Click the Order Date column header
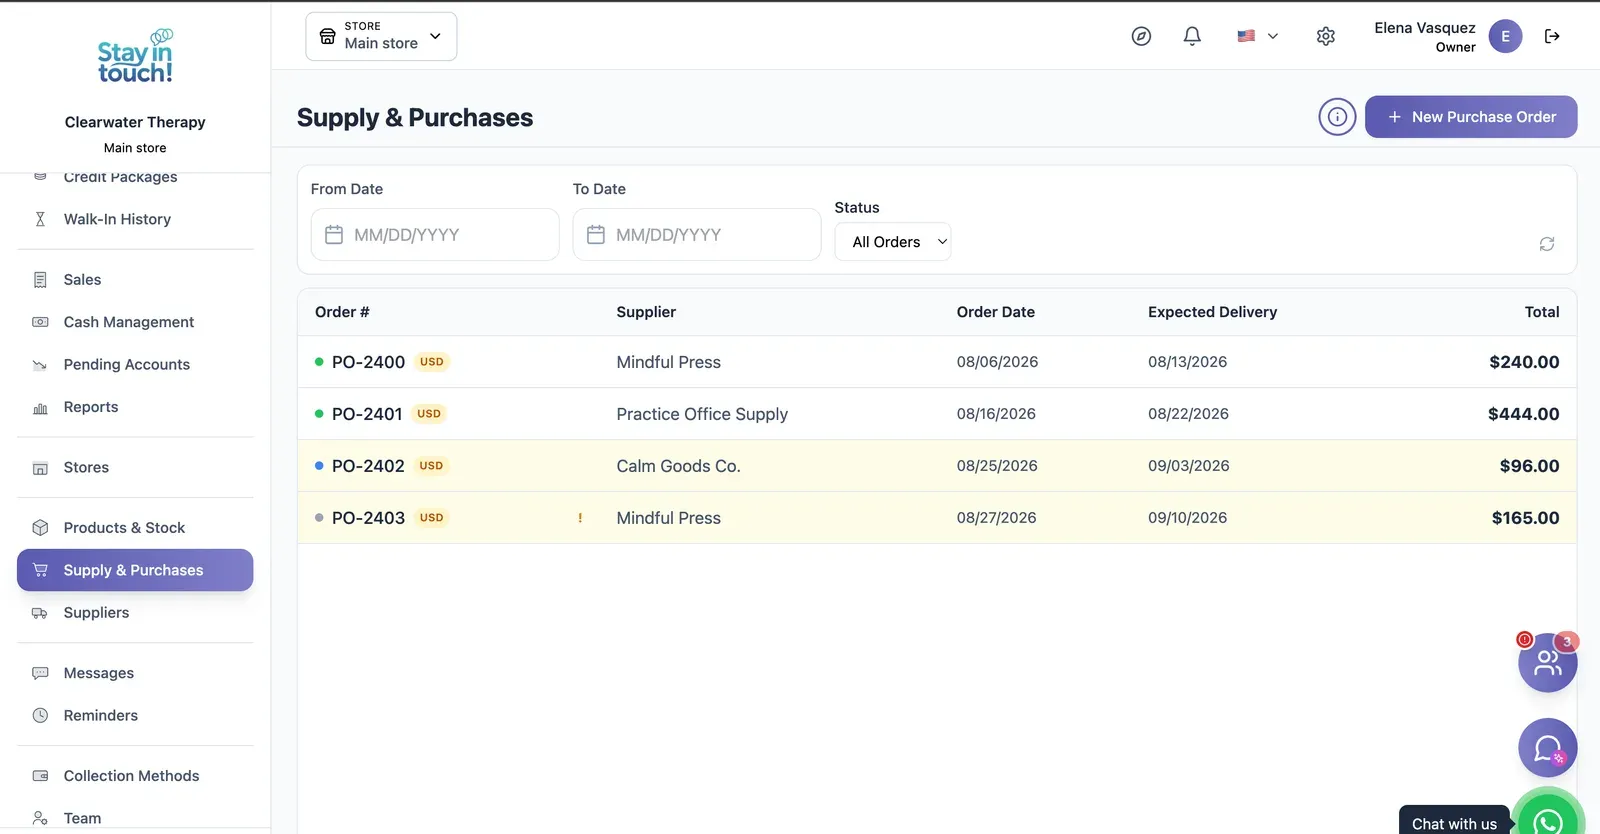The width and height of the screenshot is (1600, 834). [995, 312]
